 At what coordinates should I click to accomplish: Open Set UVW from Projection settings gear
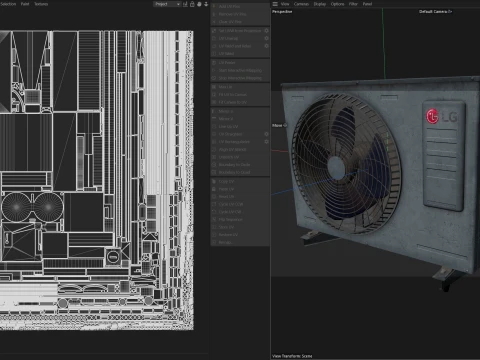[266, 31]
